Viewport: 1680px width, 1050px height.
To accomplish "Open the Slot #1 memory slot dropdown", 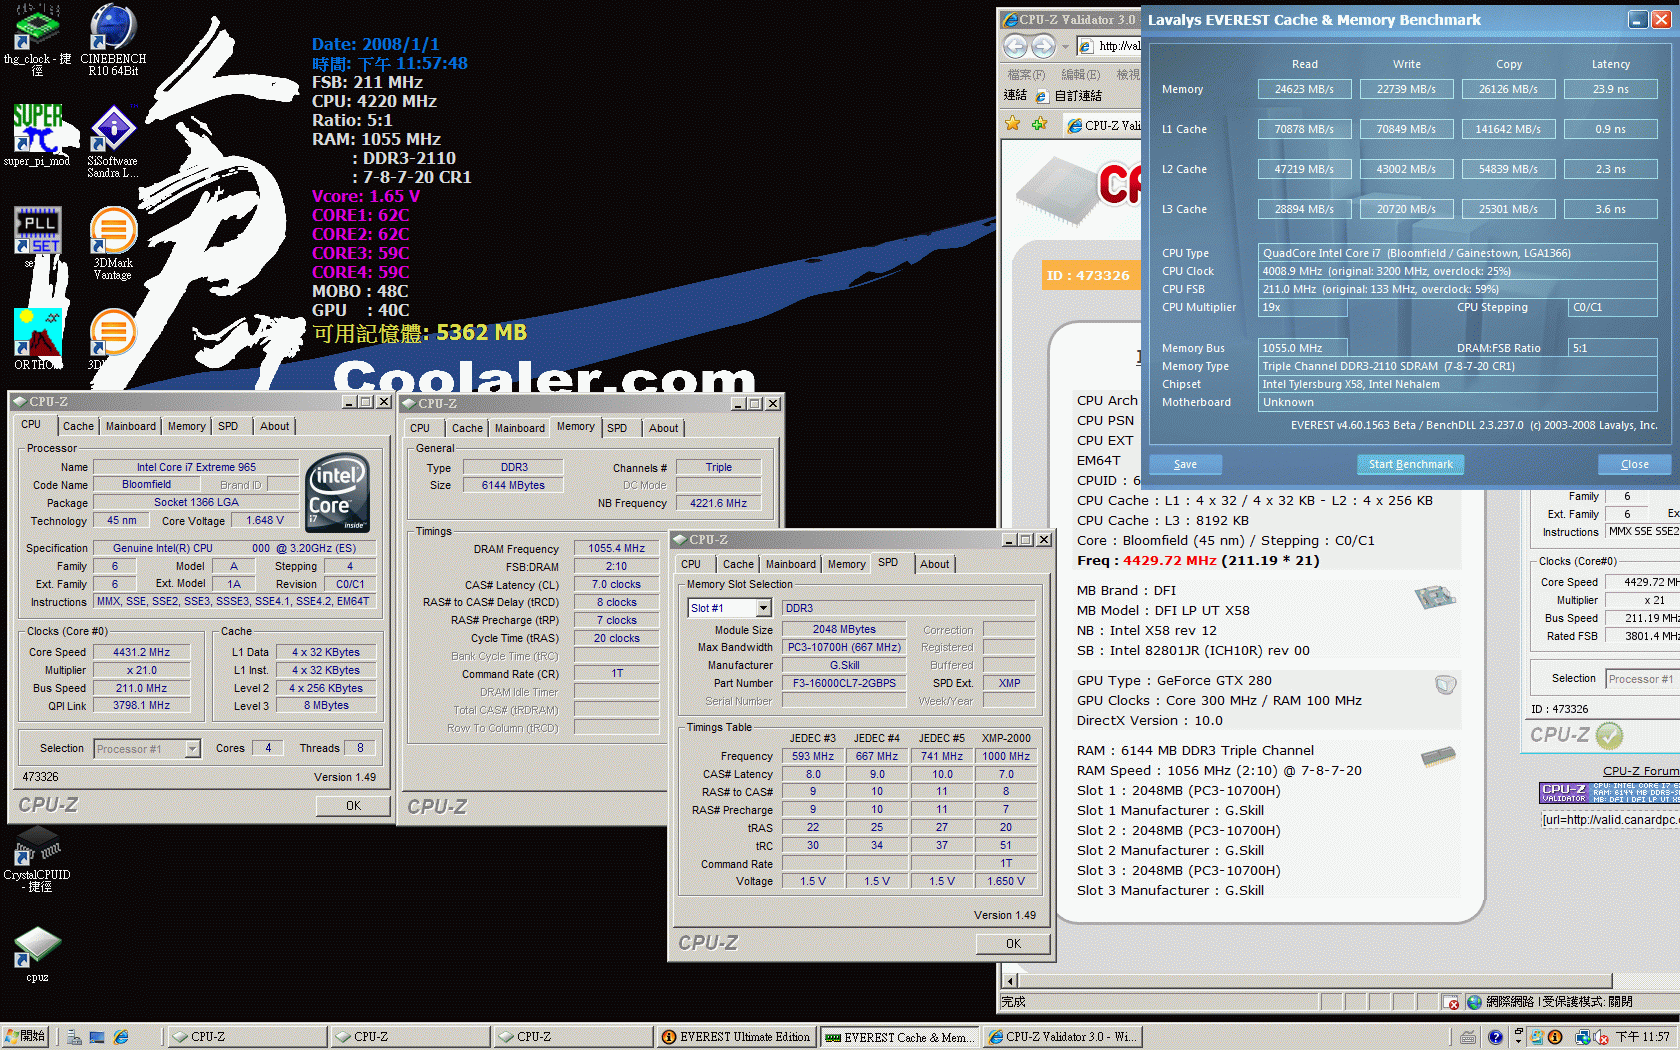I will tap(764, 608).
